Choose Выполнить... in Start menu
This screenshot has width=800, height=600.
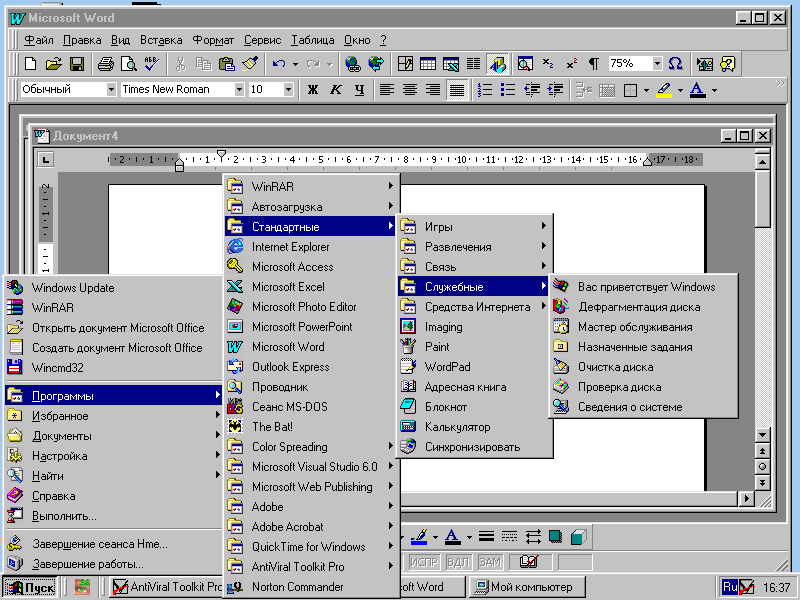pyautogui.click(x=113, y=516)
